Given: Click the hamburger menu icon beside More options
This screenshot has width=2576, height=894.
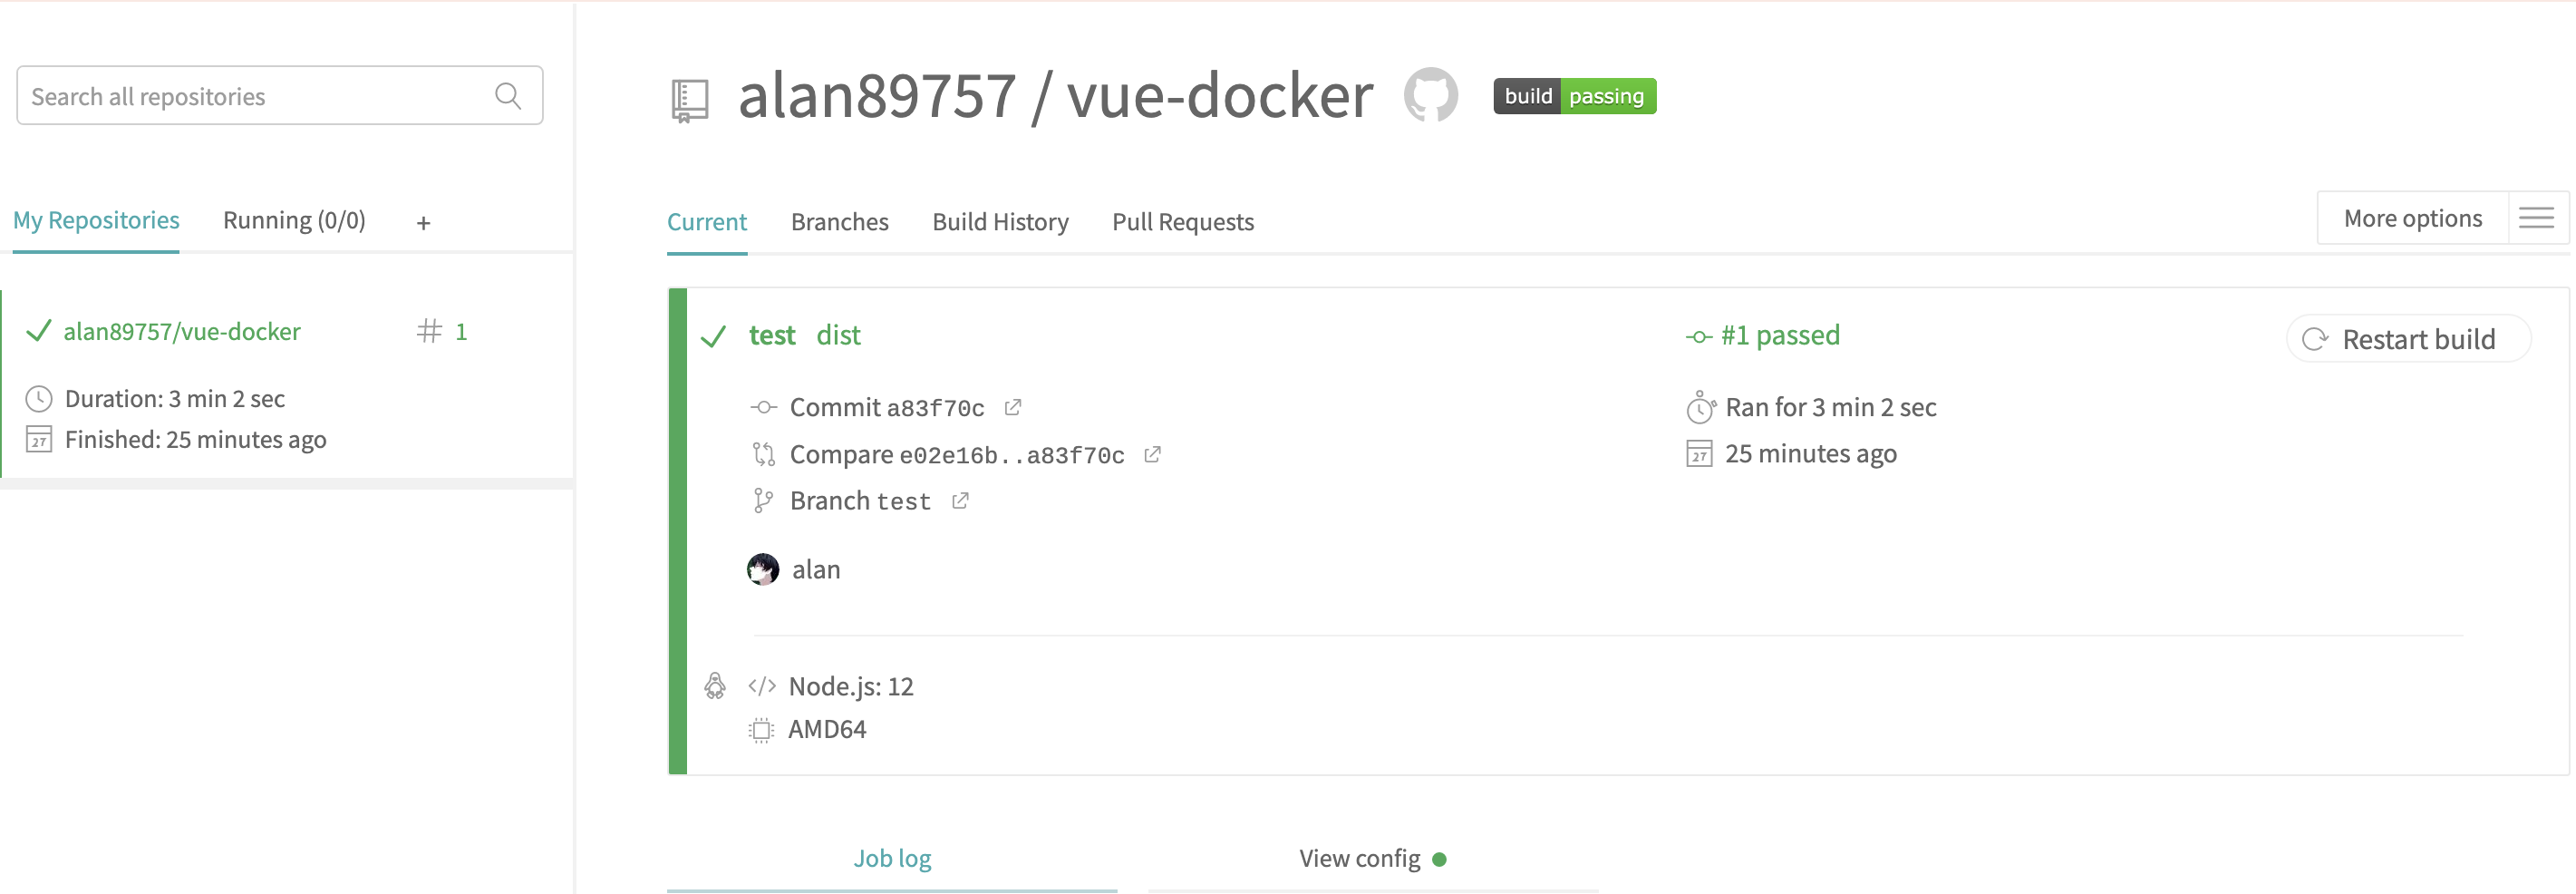Looking at the screenshot, I should (x=2536, y=218).
